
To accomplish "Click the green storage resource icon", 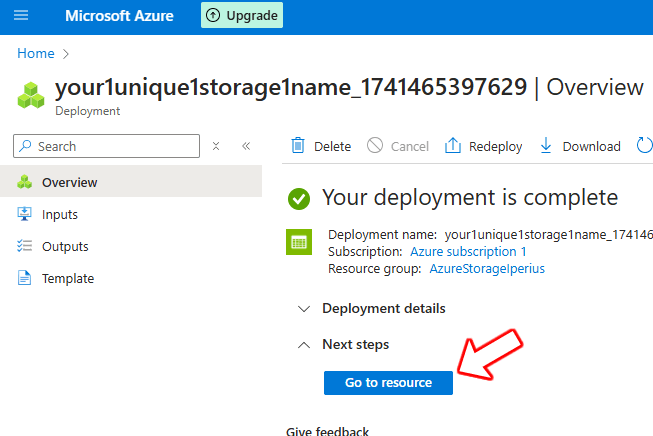I will pyautogui.click(x=299, y=242).
